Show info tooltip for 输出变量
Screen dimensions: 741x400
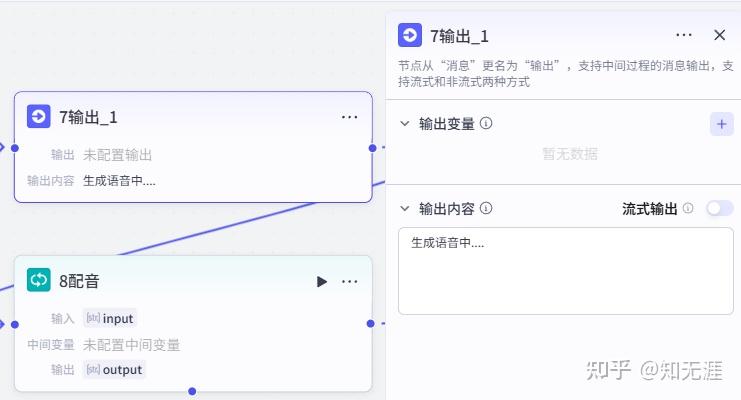tap(486, 123)
